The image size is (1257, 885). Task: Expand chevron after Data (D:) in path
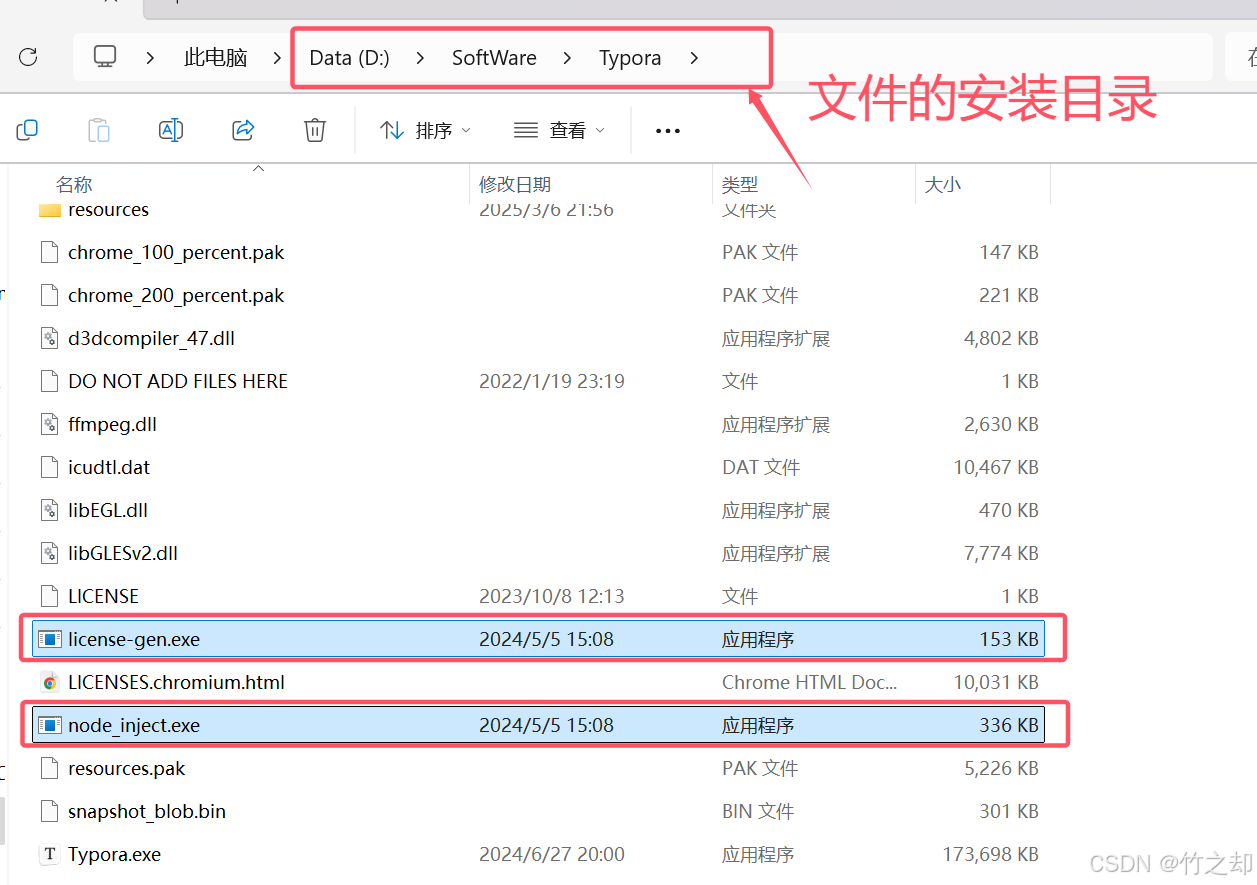(x=420, y=58)
